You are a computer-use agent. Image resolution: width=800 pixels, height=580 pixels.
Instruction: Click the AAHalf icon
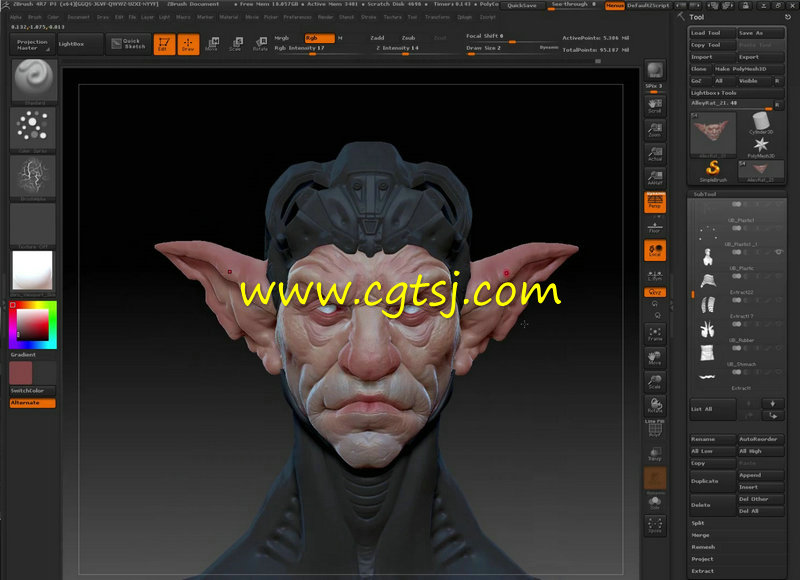coord(655,178)
